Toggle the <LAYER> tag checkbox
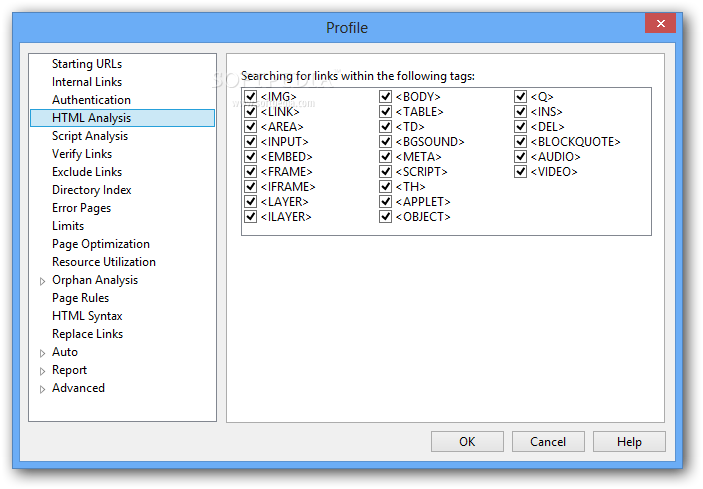This screenshot has width=703, height=489. click(250, 201)
